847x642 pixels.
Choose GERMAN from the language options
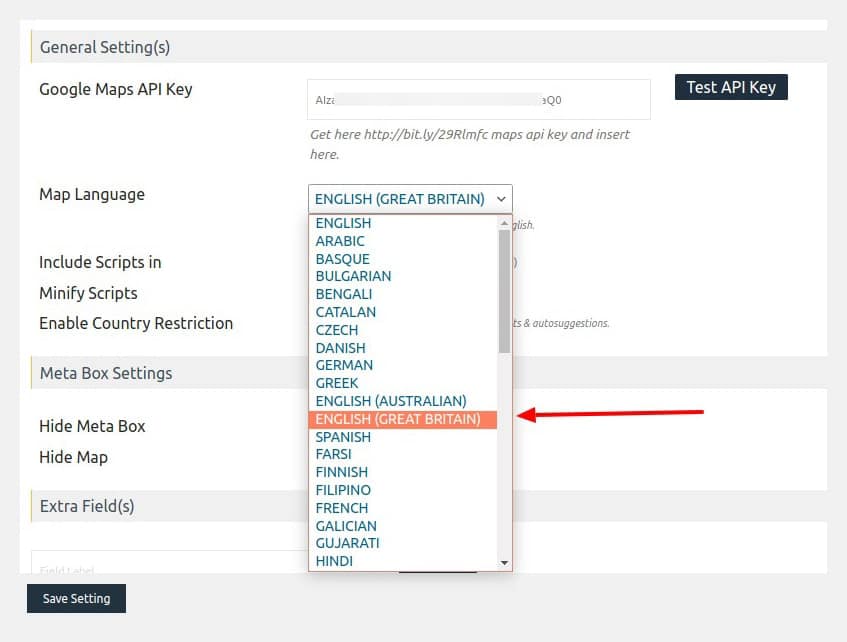[344, 365]
